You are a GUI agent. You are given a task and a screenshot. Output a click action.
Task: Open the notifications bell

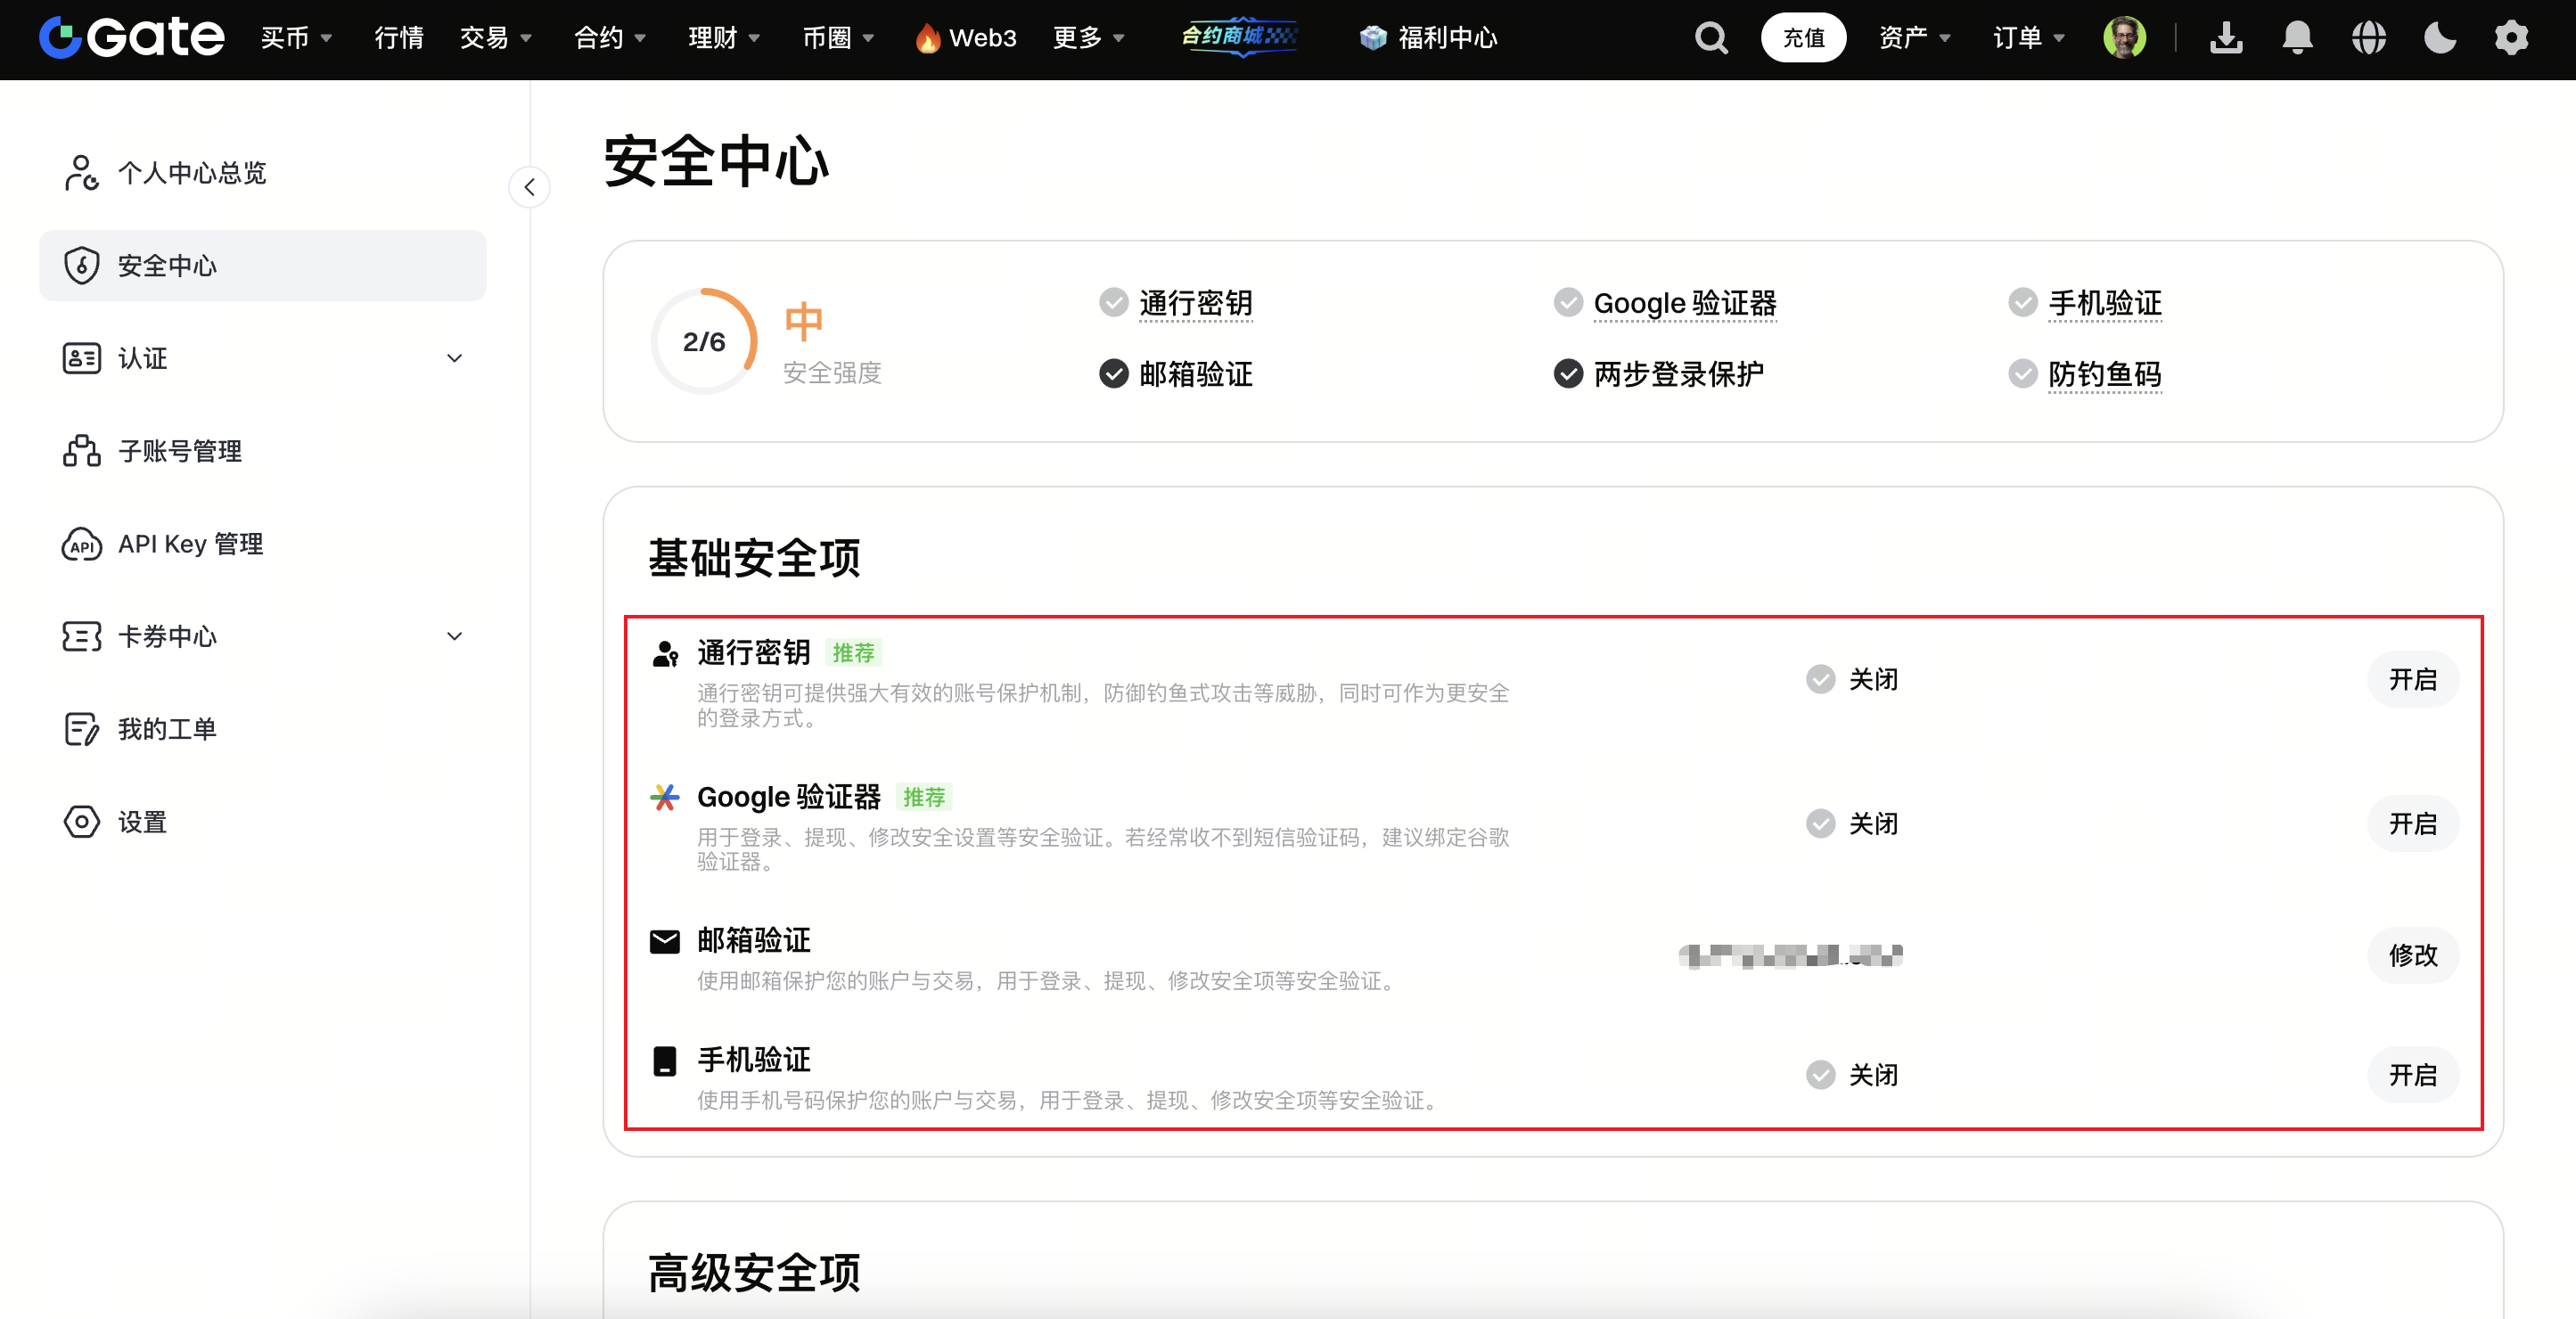pos(2297,38)
